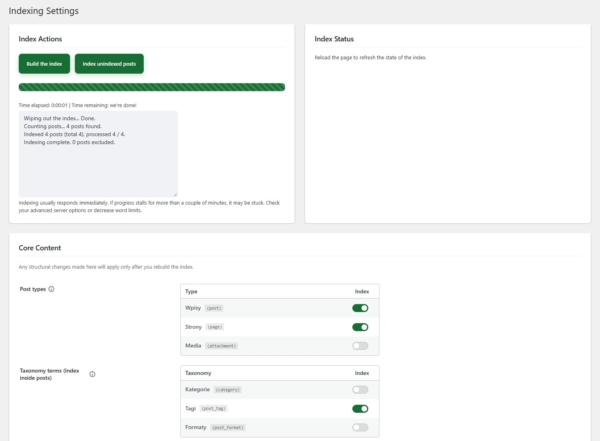Click inside the indexing log text area
The width and height of the screenshot is (600, 441).
coord(98,154)
